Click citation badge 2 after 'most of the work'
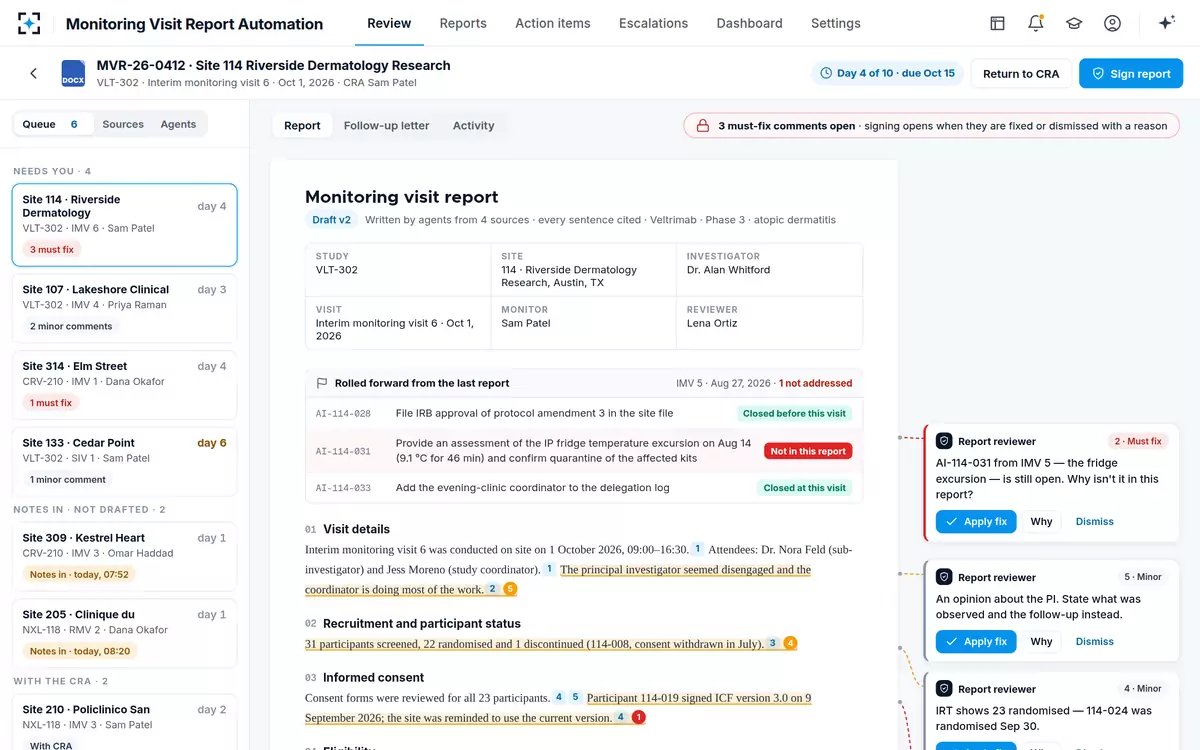The image size is (1200, 750). coord(492,589)
